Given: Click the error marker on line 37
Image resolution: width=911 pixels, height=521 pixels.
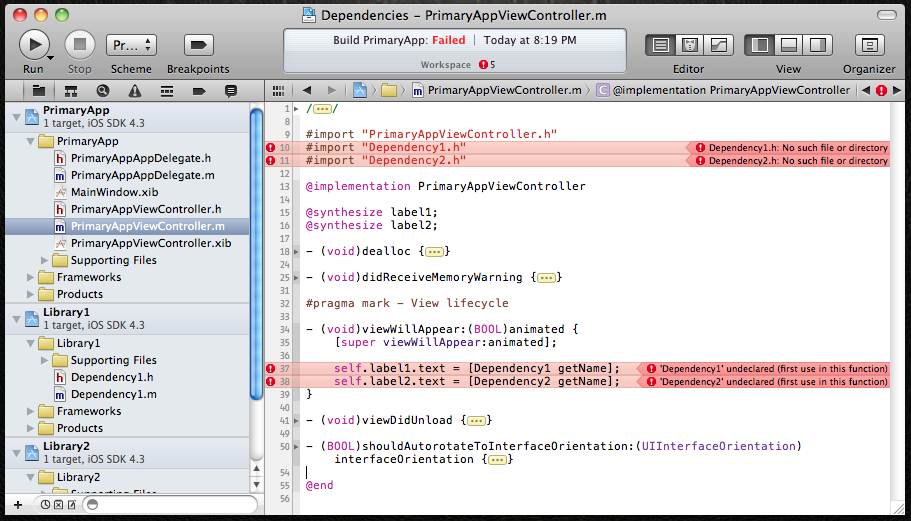Looking at the screenshot, I should (270, 368).
